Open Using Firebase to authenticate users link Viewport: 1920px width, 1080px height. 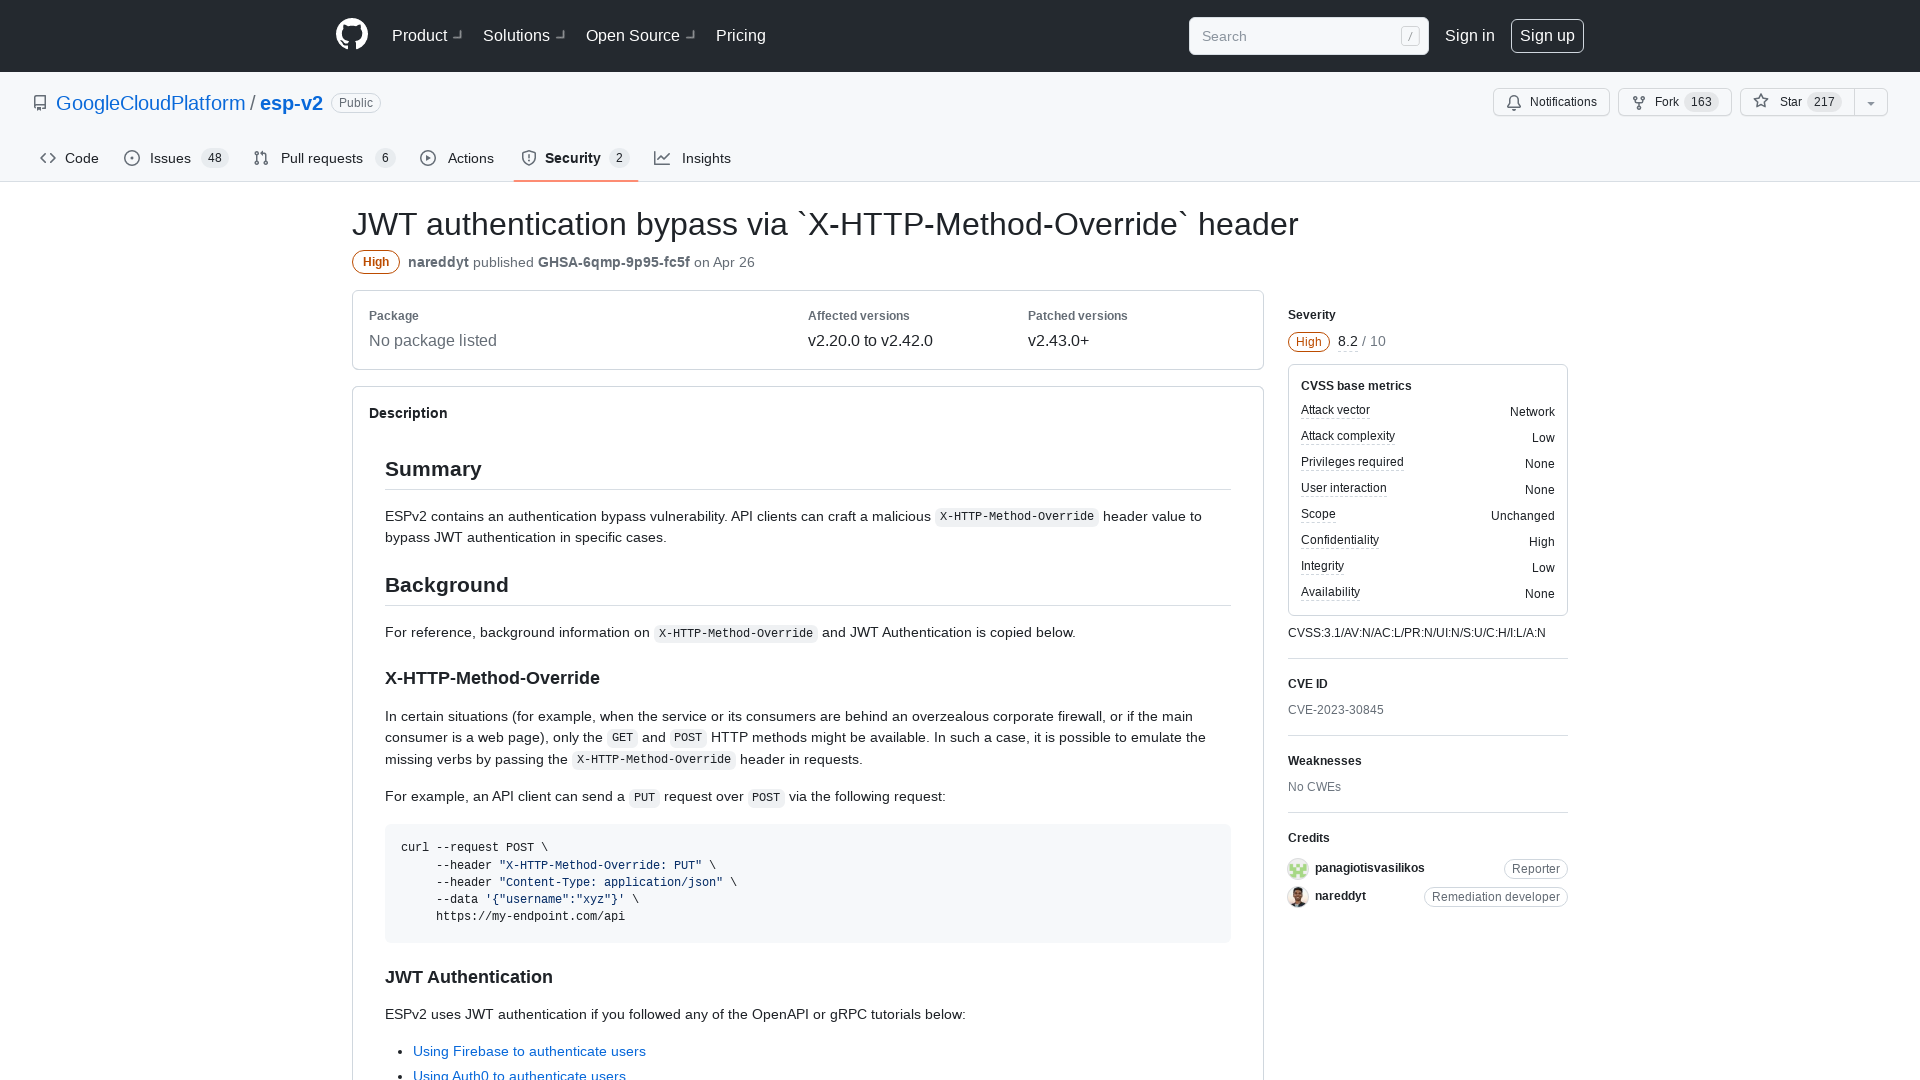pyautogui.click(x=529, y=1051)
